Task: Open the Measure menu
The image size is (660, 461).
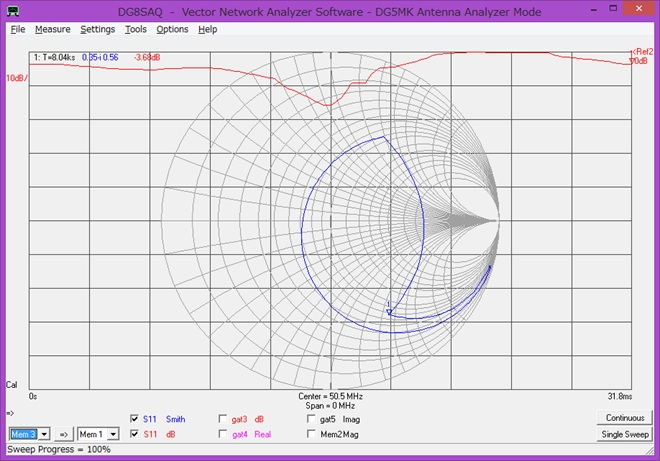Action: tap(52, 29)
